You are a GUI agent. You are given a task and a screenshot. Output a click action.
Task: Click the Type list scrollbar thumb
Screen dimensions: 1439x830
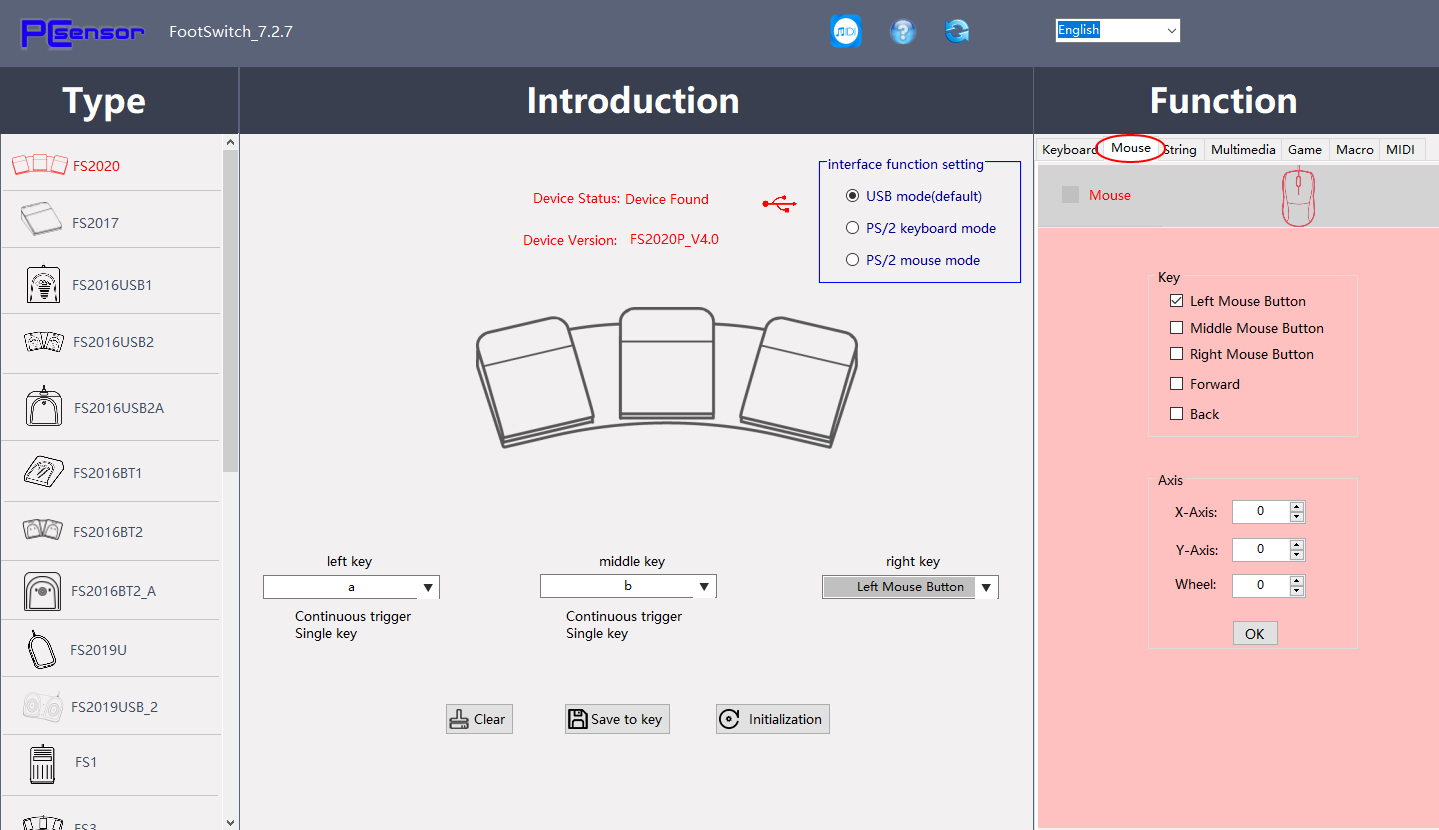tap(231, 310)
